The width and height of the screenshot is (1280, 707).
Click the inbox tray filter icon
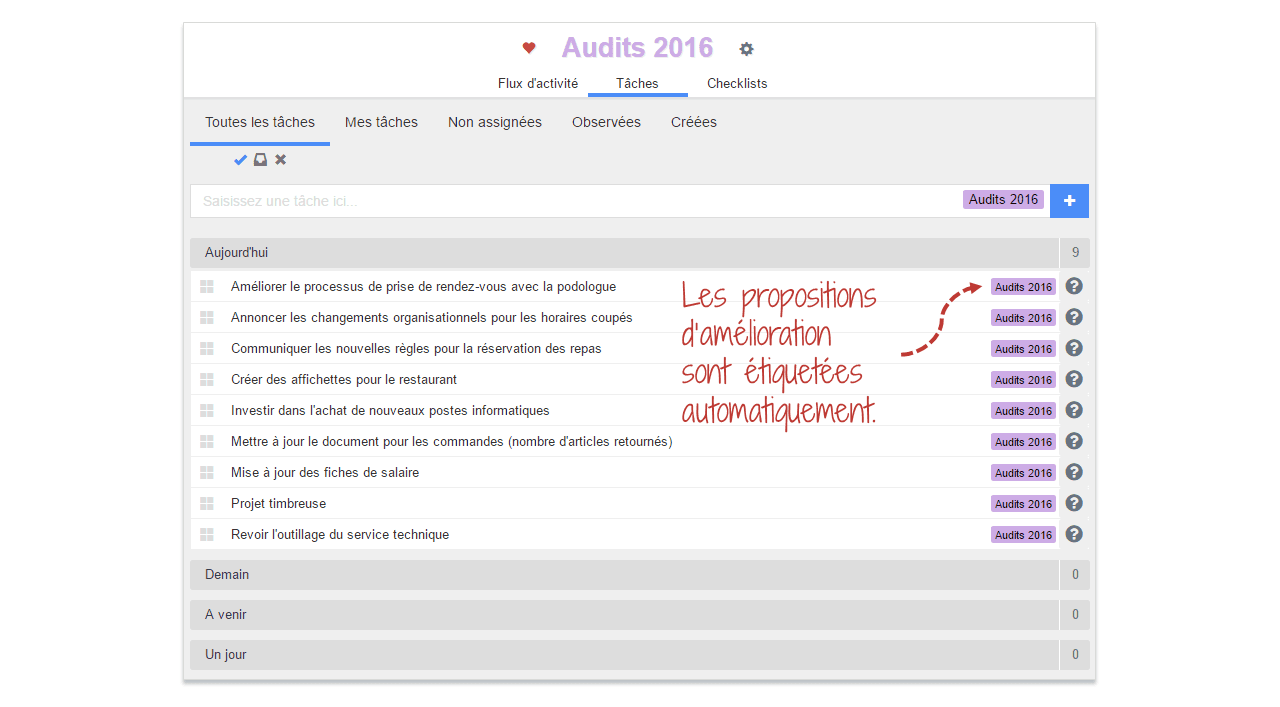pyautogui.click(x=260, y=160)
